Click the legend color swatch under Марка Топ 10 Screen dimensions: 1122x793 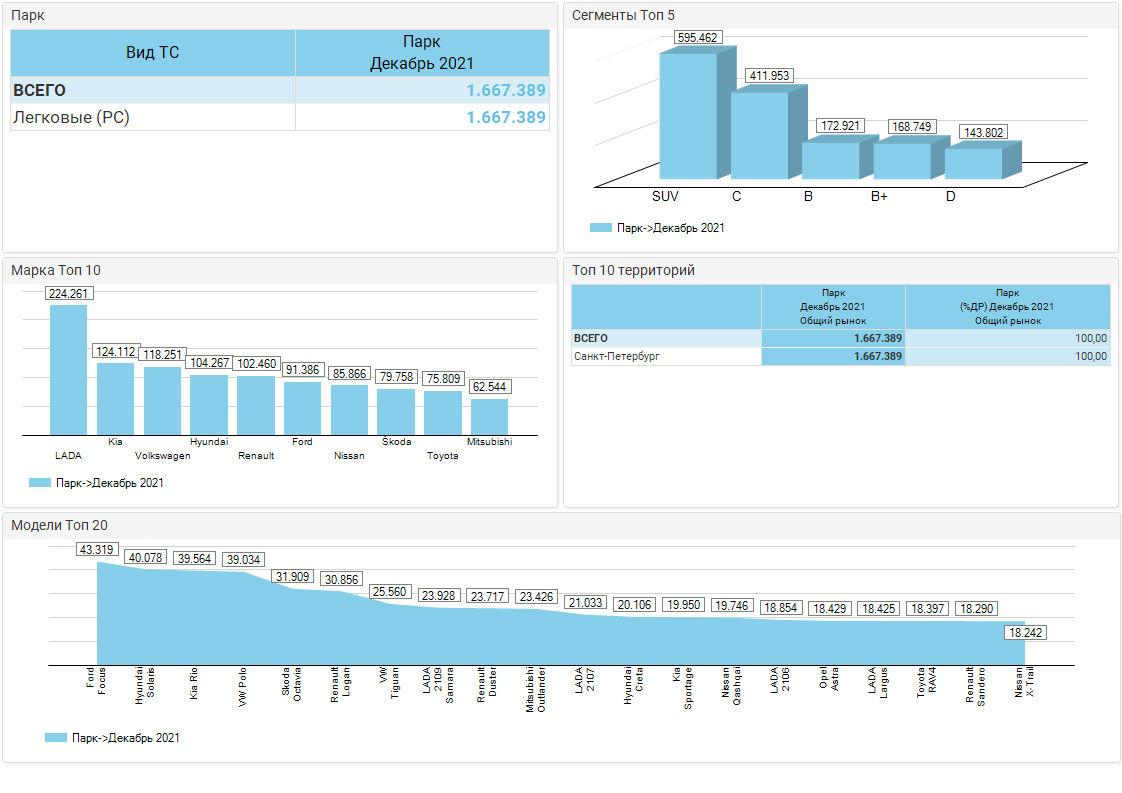tap(40, 483)
